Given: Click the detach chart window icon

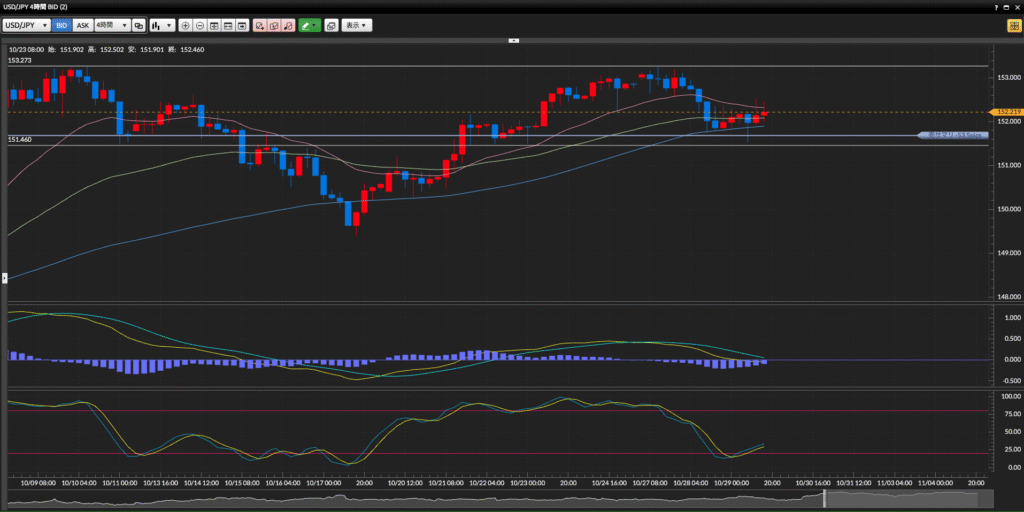Looking at the screenshot, I should [x=331, y=25].
